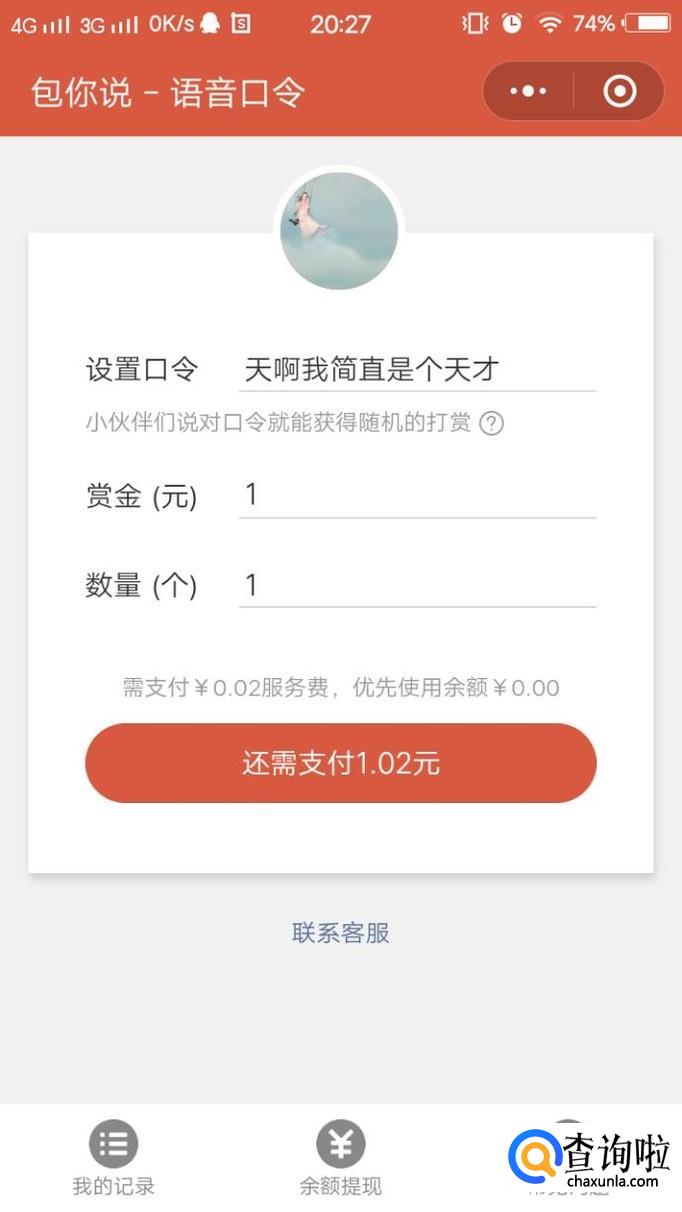Tap the QQ penguin notification icon
Viewport: 682px width, 1212px height.
tap(210, 23)
